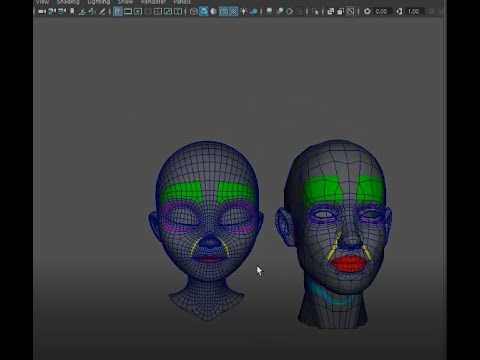Toggle the Gate Mask icon

(148, 12)
